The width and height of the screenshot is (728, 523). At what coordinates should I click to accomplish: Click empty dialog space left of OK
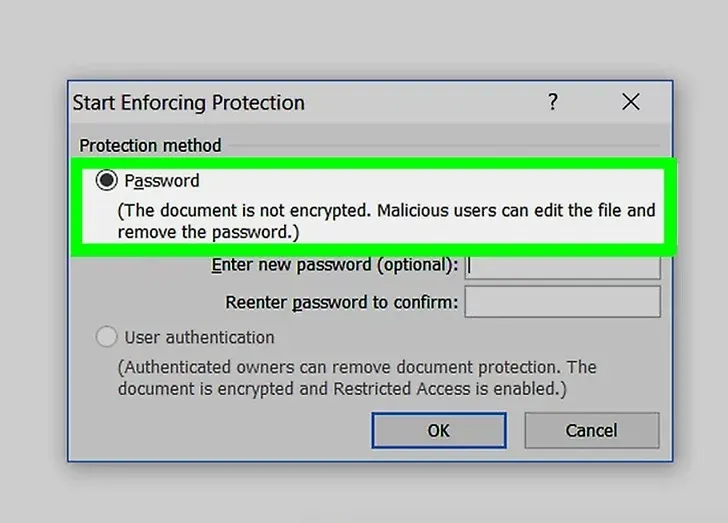coord(223,431)
